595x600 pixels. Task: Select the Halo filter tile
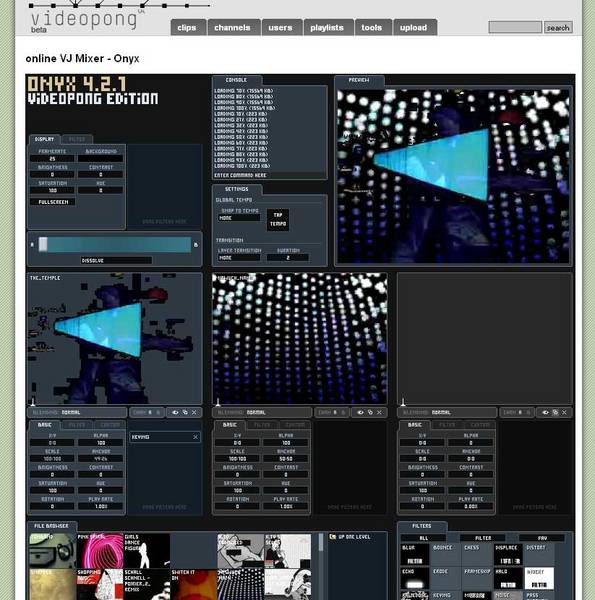click(508, 579)
